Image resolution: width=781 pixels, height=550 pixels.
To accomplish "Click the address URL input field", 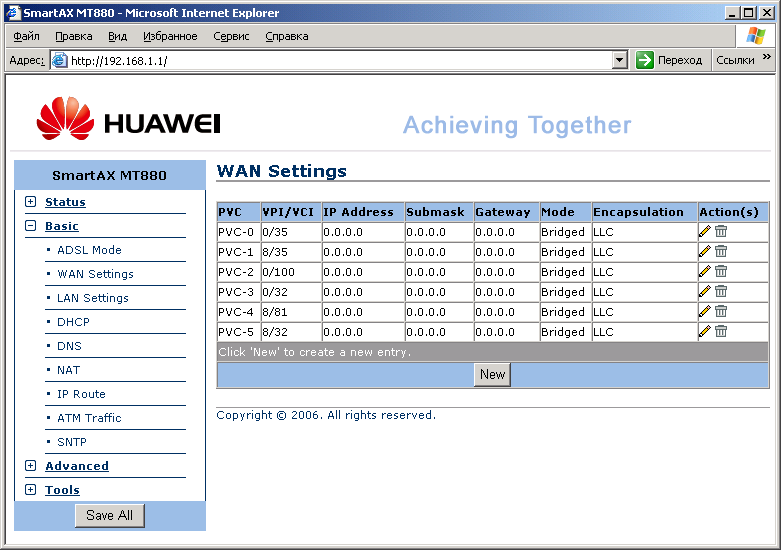I will (339, 60).
